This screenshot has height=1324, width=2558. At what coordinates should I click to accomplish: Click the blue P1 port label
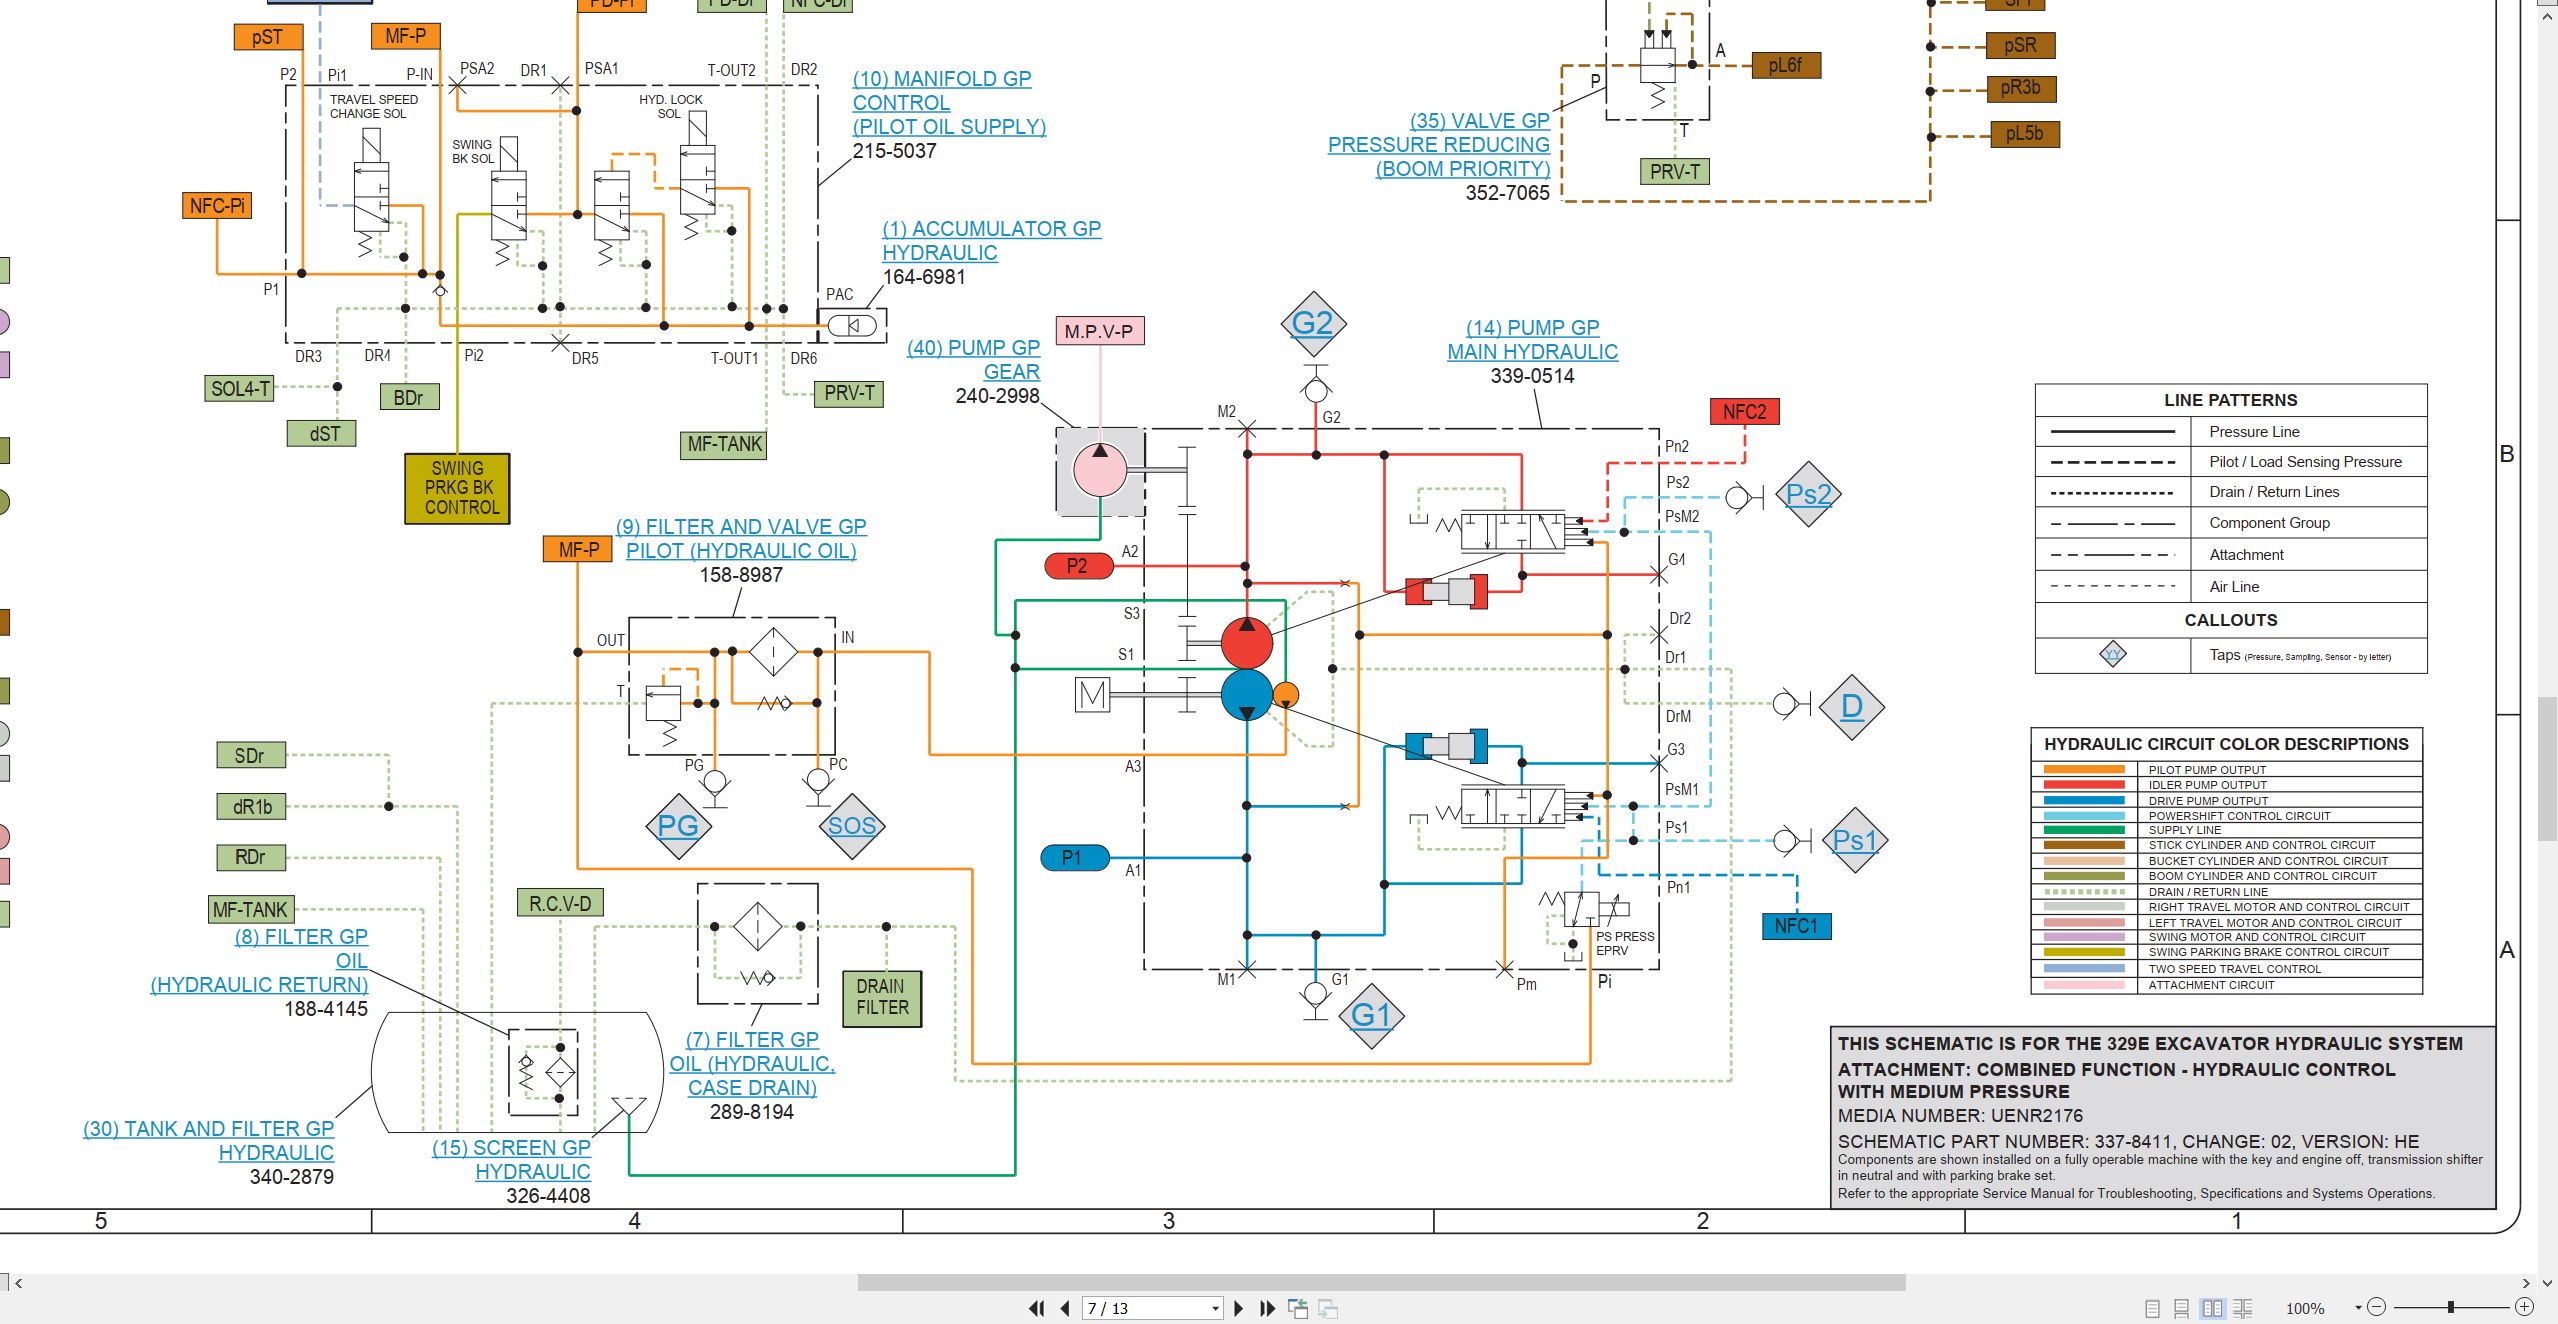point(1074,858)
